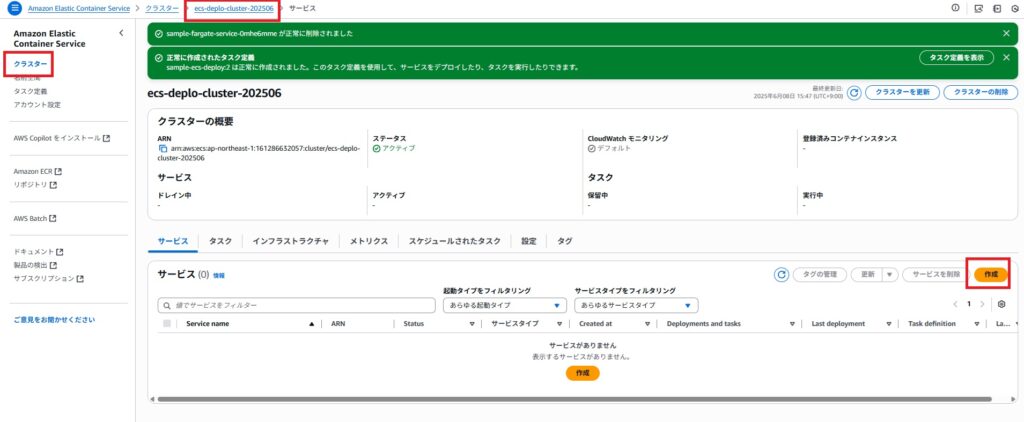Image resolution: width=1024 pixels, height=422 pixels.
Task: Toggle the select-all services checkbox
Action: (x=167, y=324)
